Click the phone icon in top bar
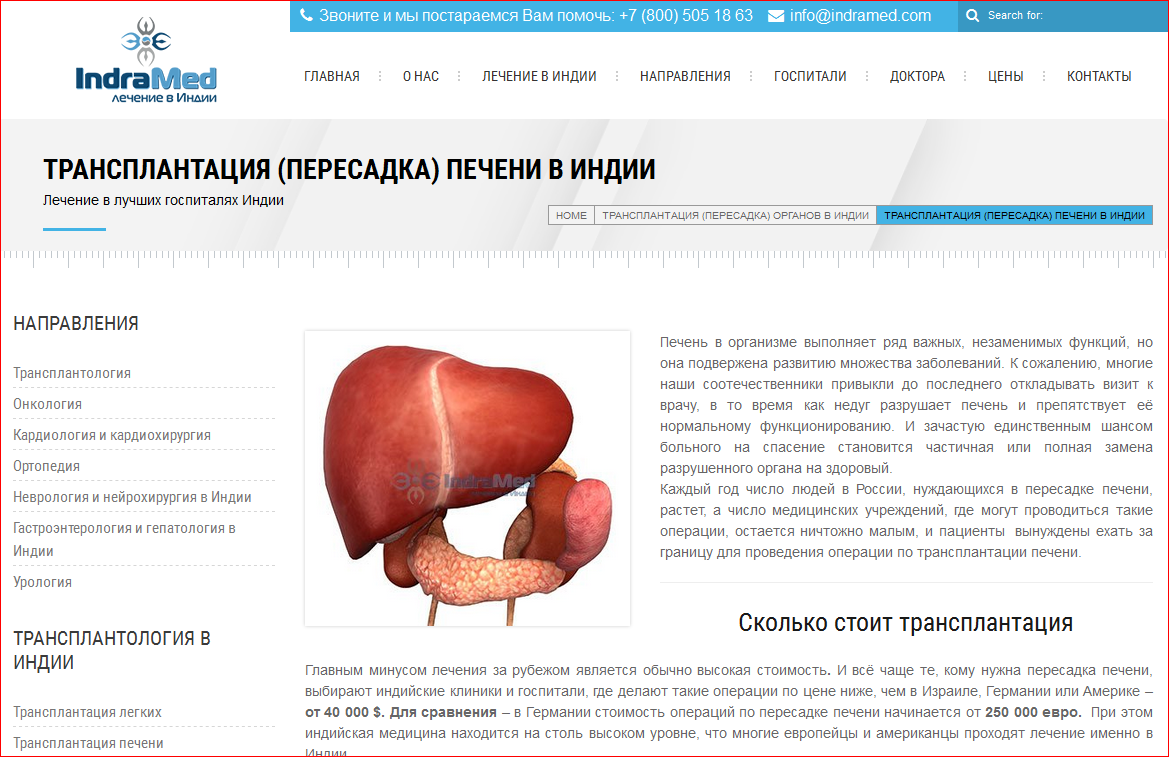The height and width of the screenshot is (757, 1169). (x=306, y=16)
